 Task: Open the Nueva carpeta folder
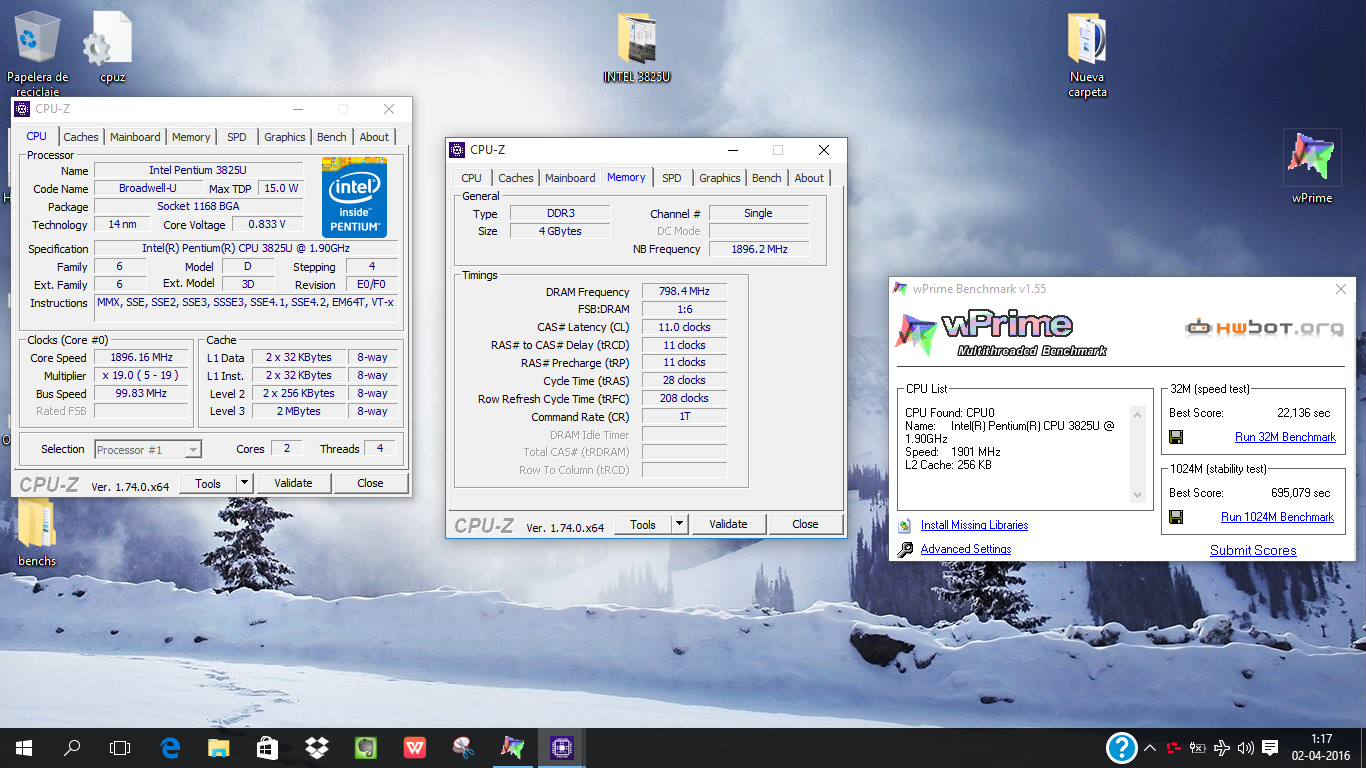point(1087,55)
